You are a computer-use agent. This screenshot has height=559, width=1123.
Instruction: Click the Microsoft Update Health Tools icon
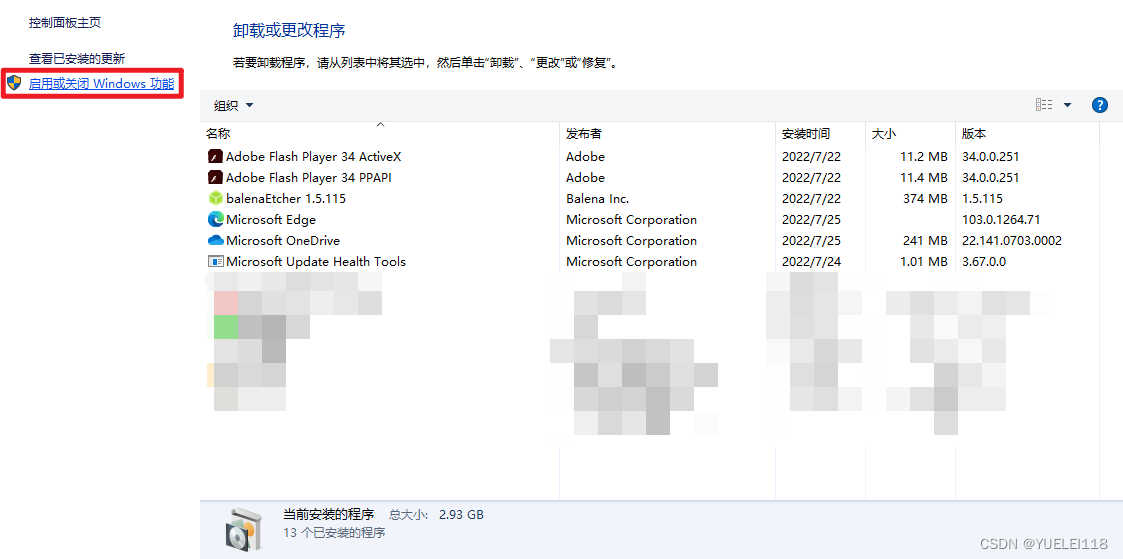pyautogui.click(x=215, y=261)
